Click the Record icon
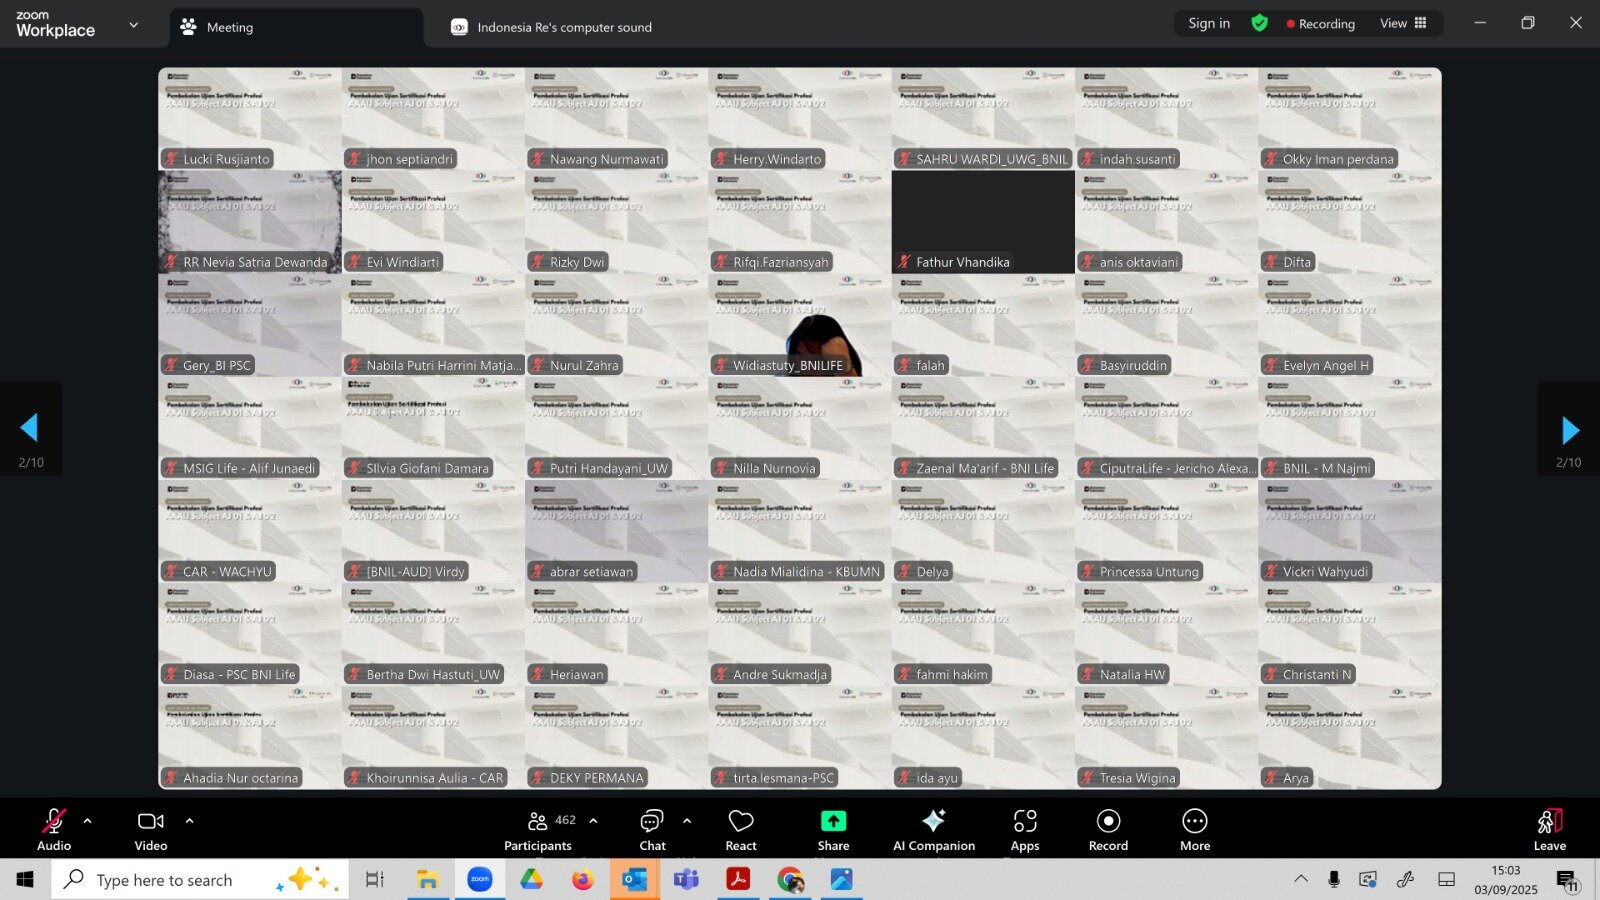Image resolution: width=1600 pixels, height=900 pixels. click(x=1108, y=822)
